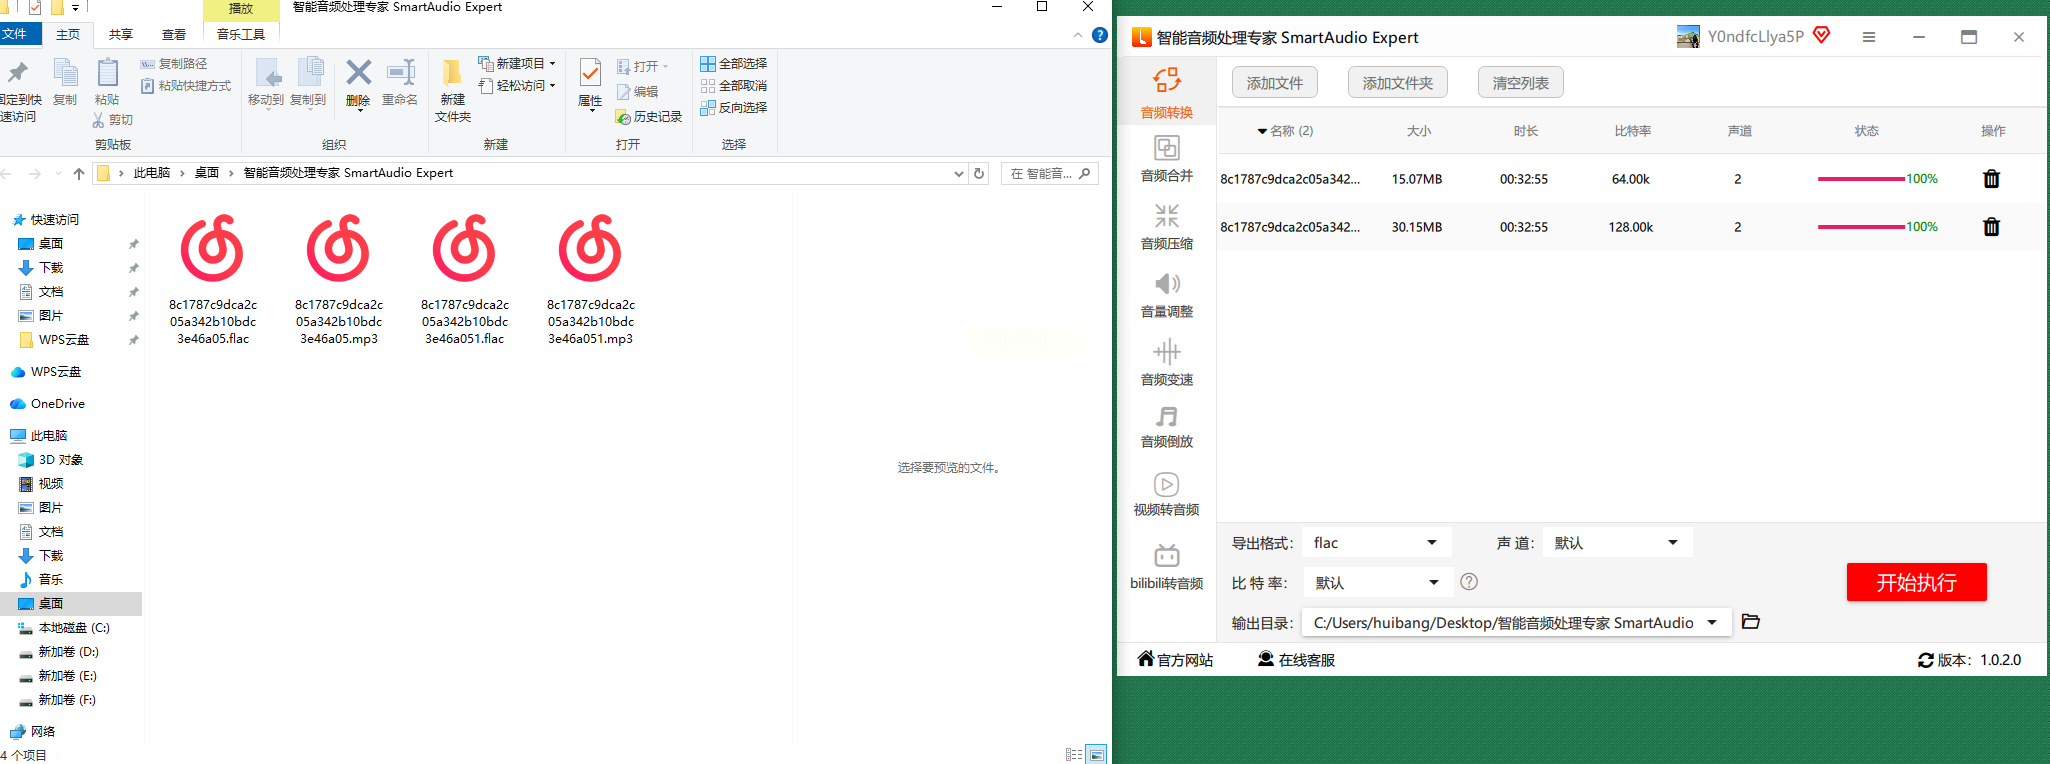Image resolution: width=2050 pixels, height=764 pixels.
Task: Open the bilibili转音频 tool
Action: pyautogui.click(x=1166, y=566)
